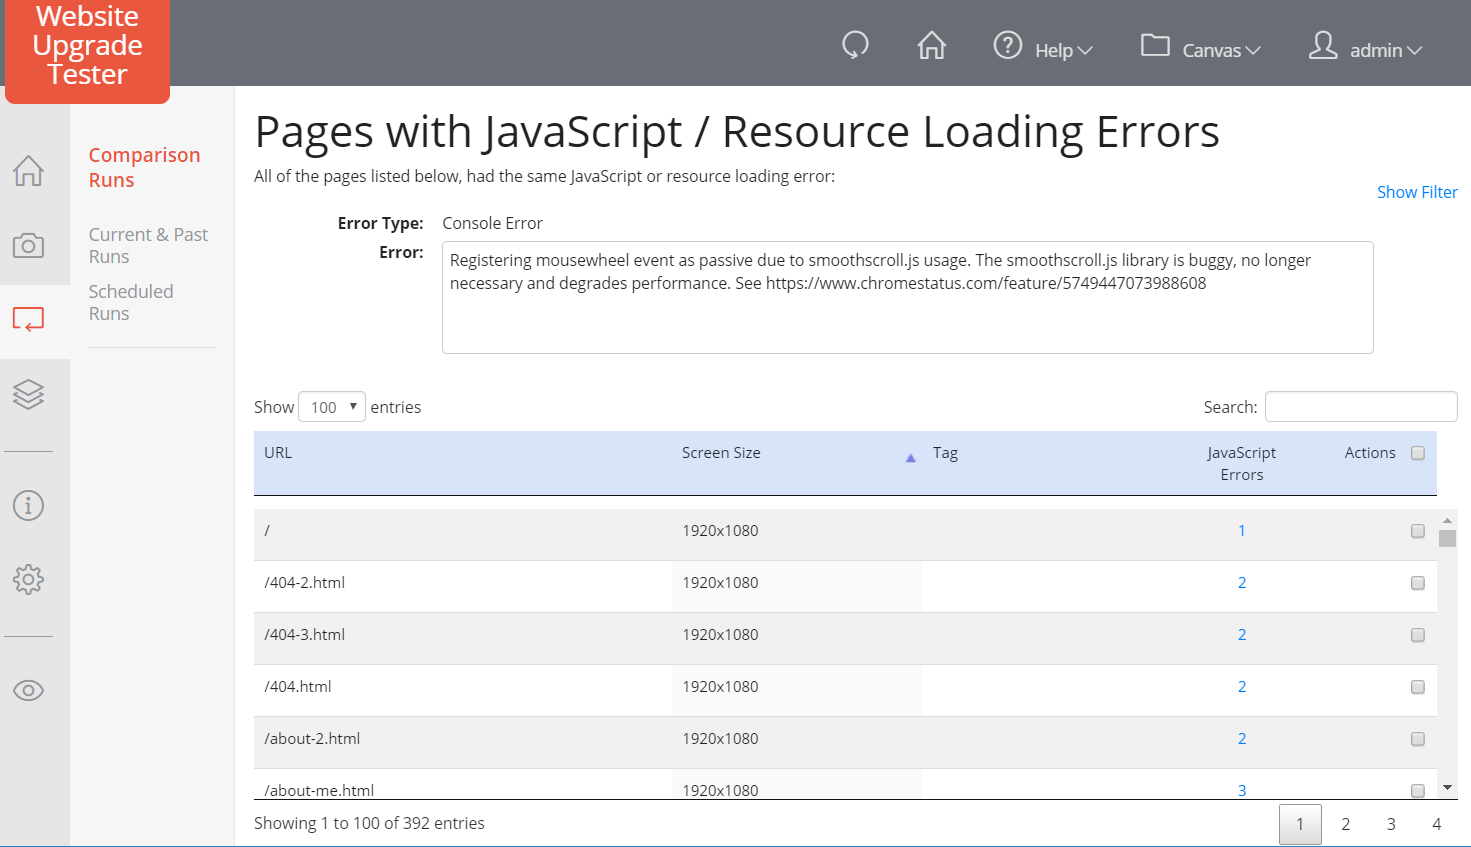Go to pagination page 4

pos(1436,824)
